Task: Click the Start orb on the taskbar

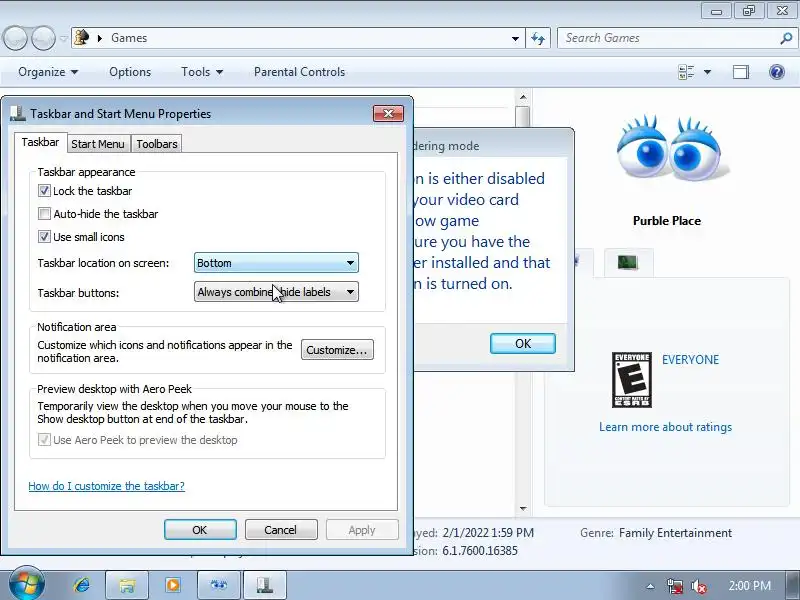Action: [27, 584]
